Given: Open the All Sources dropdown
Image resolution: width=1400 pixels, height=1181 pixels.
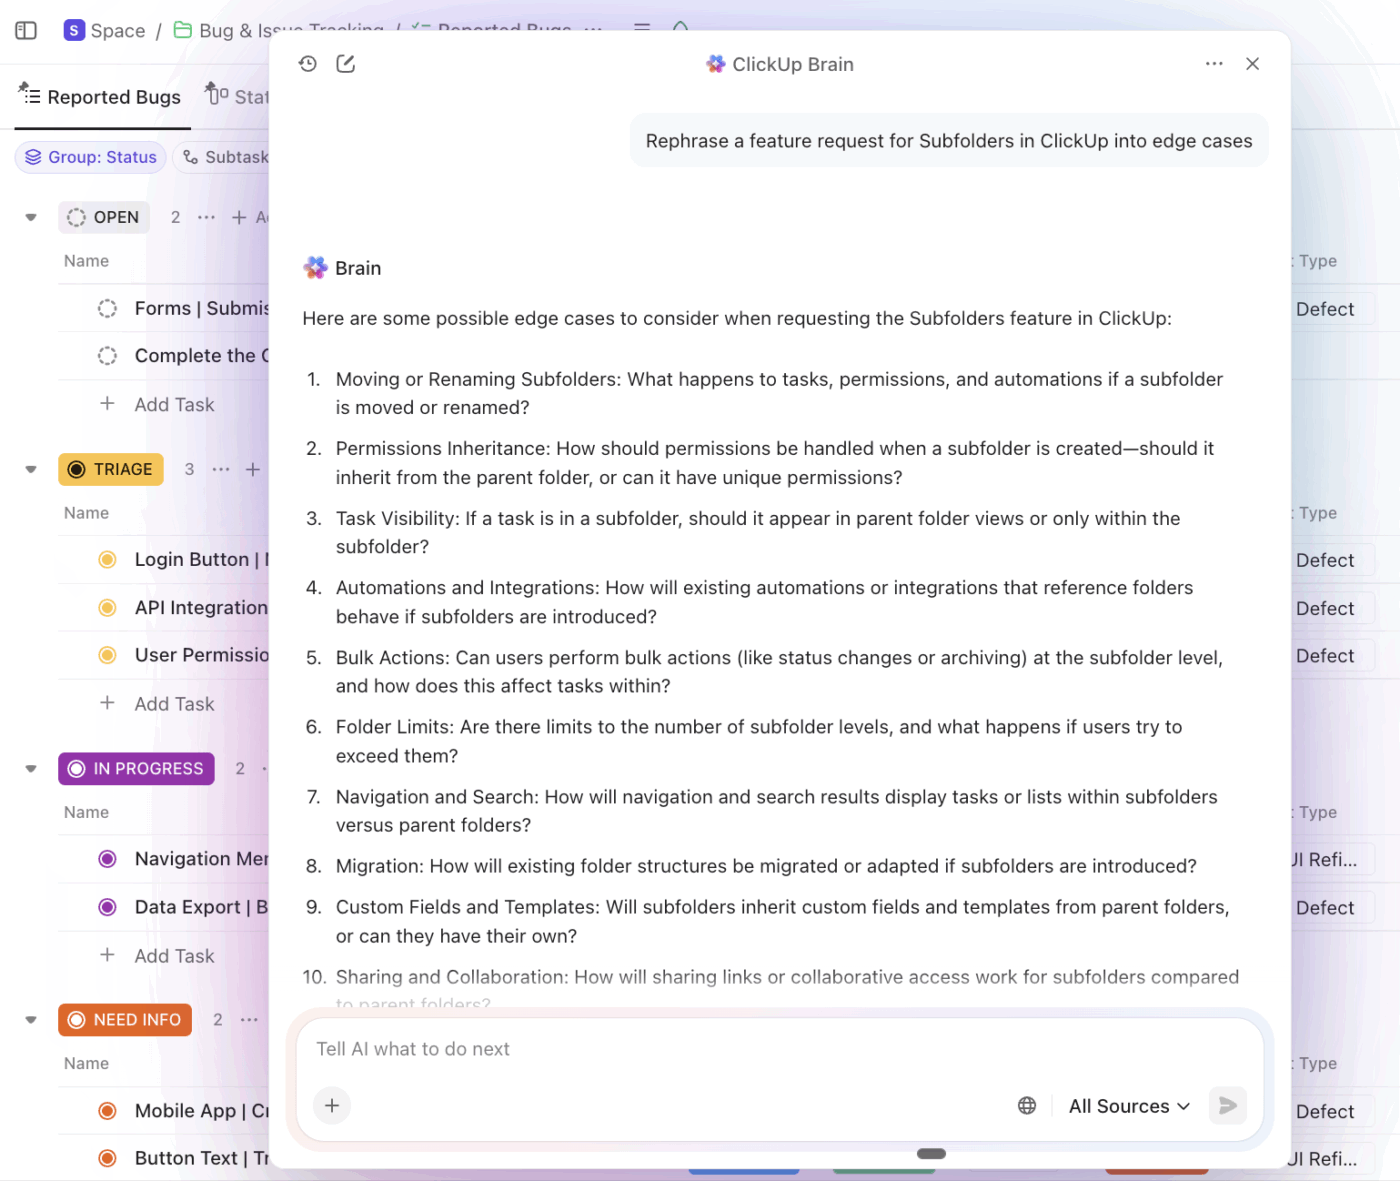Looking at the screenshot, I should tap(1128, 1106).
